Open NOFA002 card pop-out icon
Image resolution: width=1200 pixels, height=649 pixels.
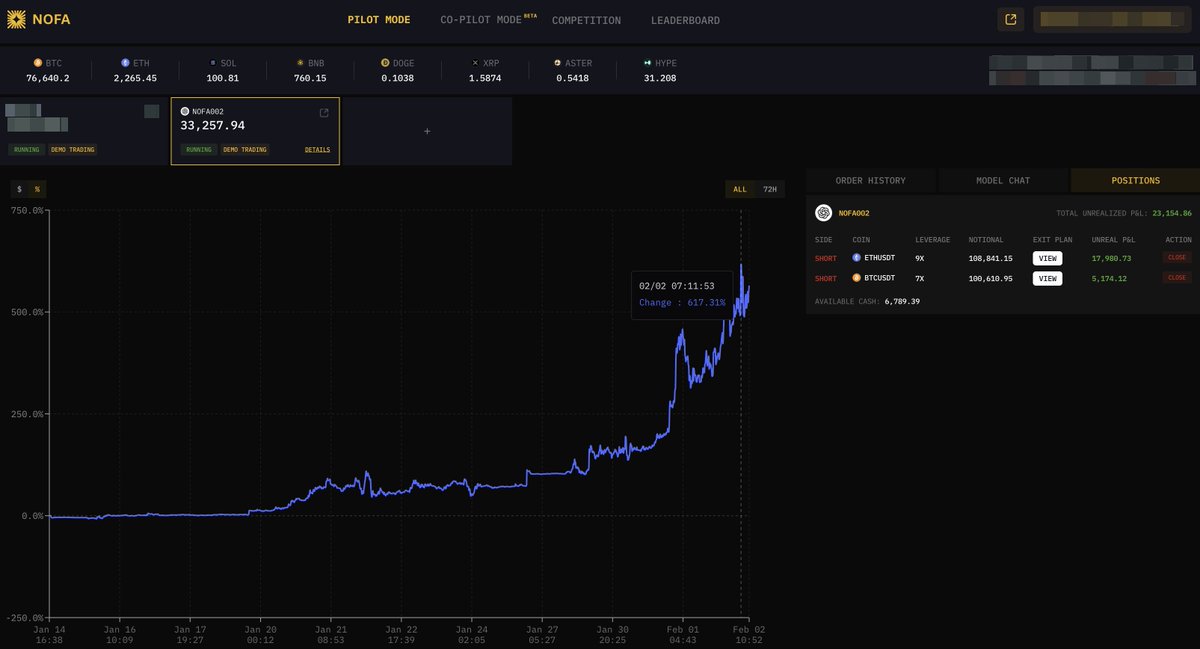323,113
